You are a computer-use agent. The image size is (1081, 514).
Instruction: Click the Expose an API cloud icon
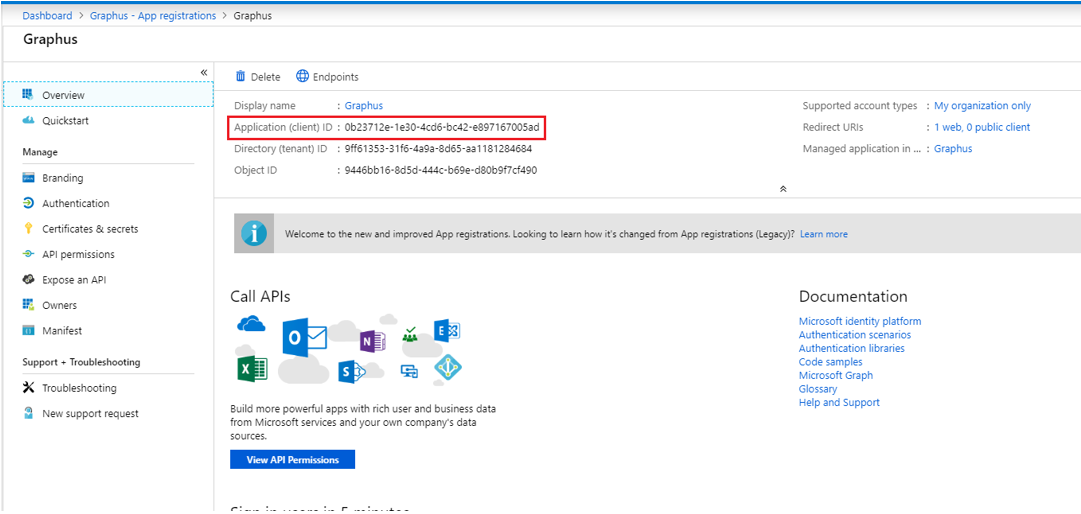pyautogui.click(x=28, y=280)
